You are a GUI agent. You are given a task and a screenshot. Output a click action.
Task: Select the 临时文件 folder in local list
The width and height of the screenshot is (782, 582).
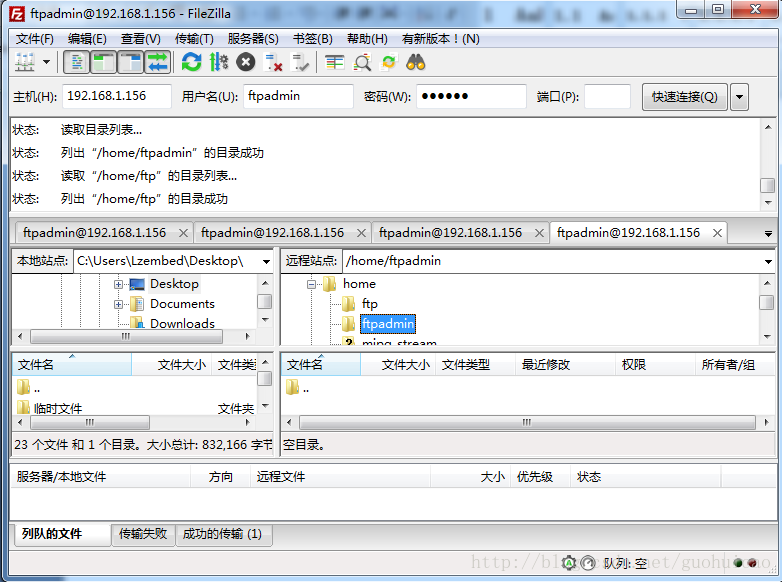pyautogui.click(x=57, y=408)
